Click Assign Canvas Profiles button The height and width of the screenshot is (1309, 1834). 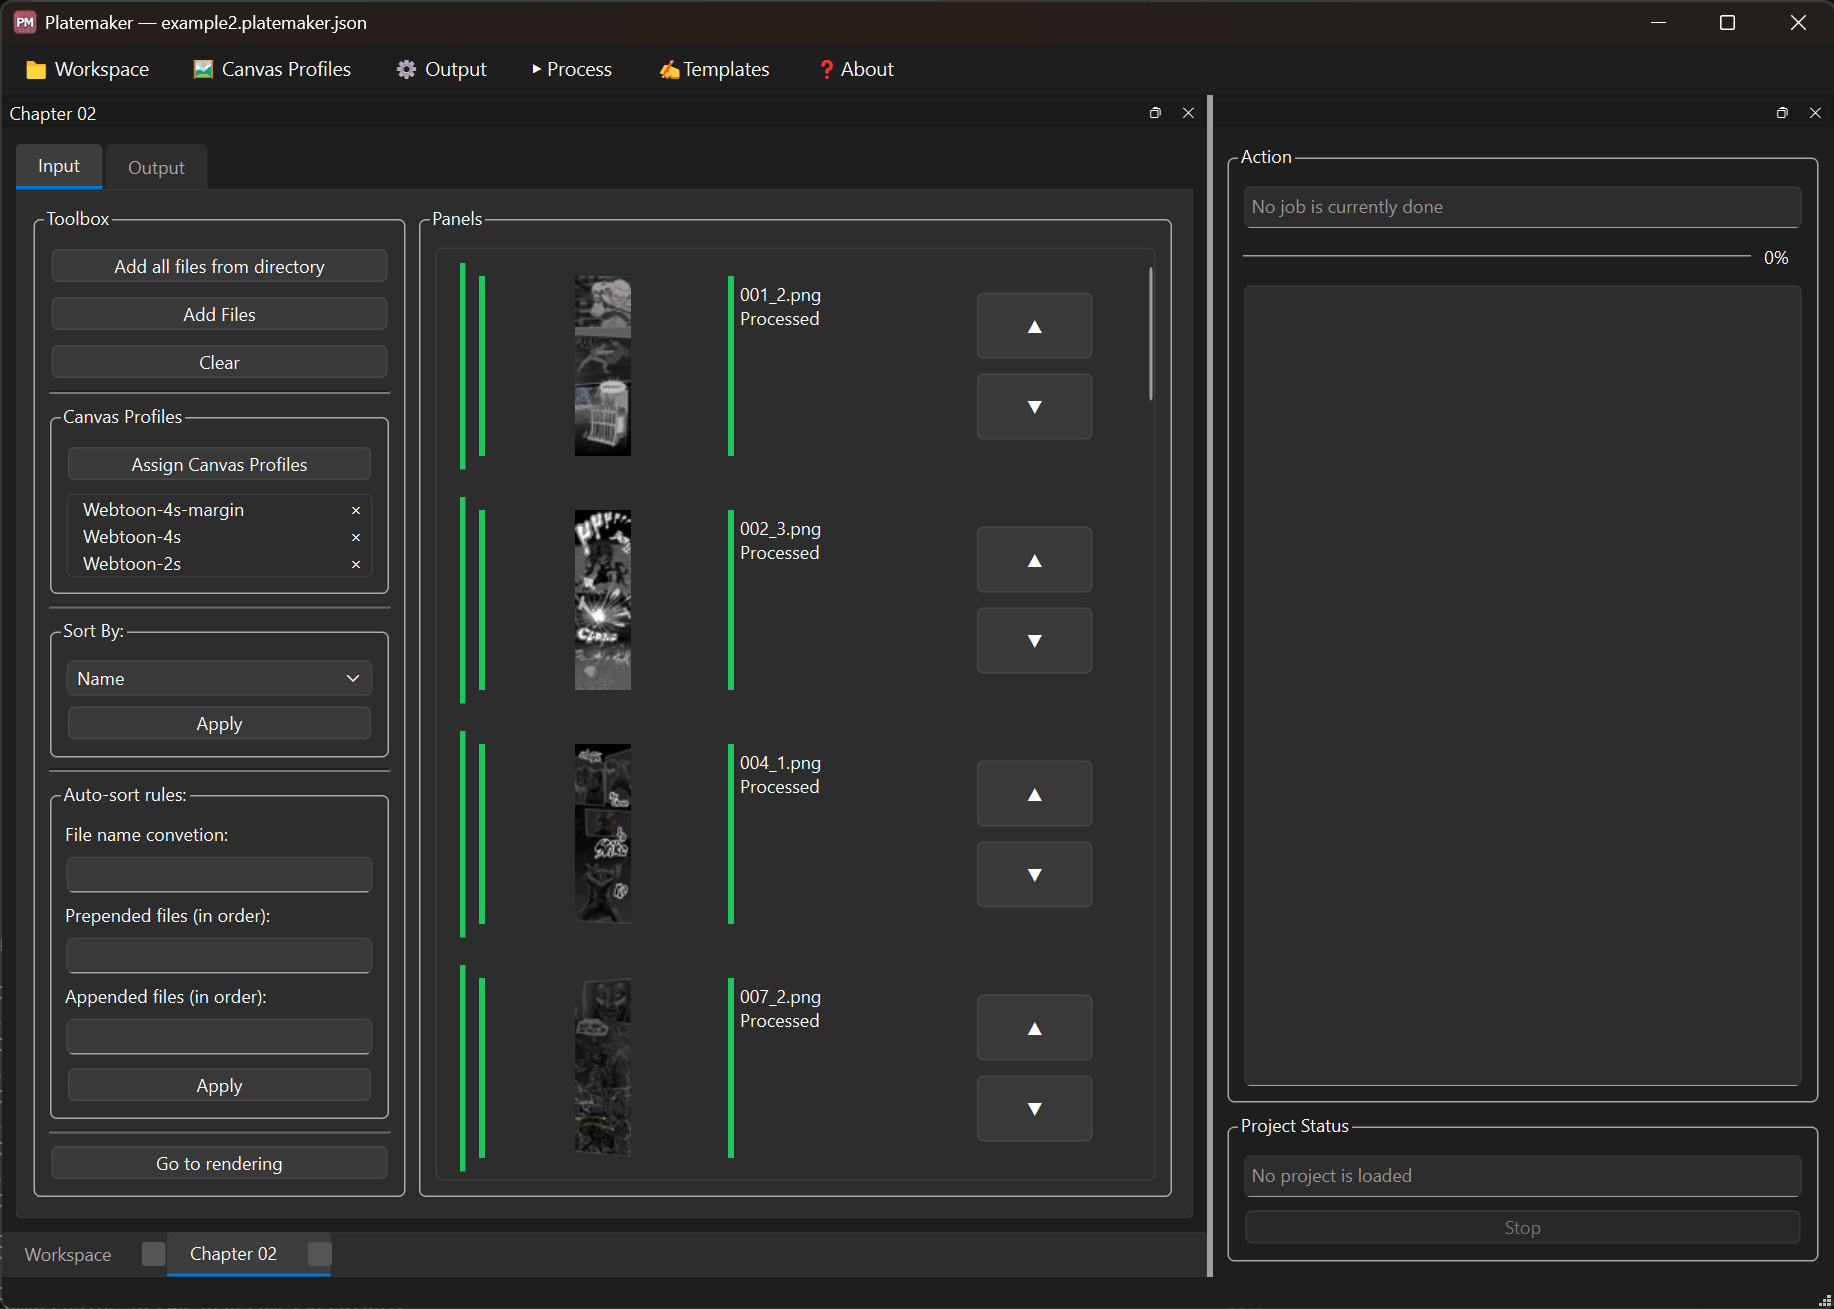click(219, 464)
